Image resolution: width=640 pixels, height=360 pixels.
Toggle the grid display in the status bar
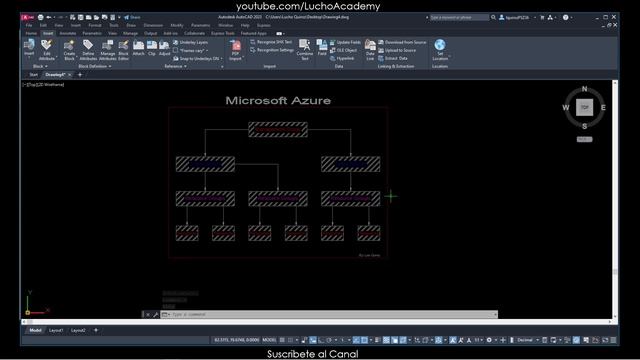282,340
